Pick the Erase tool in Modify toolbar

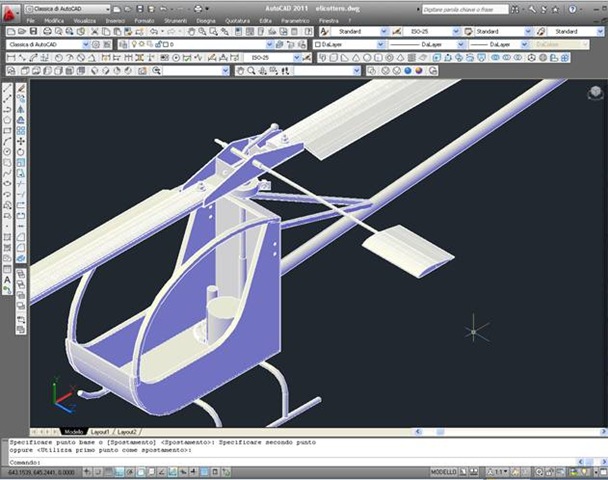pos(21,88)
